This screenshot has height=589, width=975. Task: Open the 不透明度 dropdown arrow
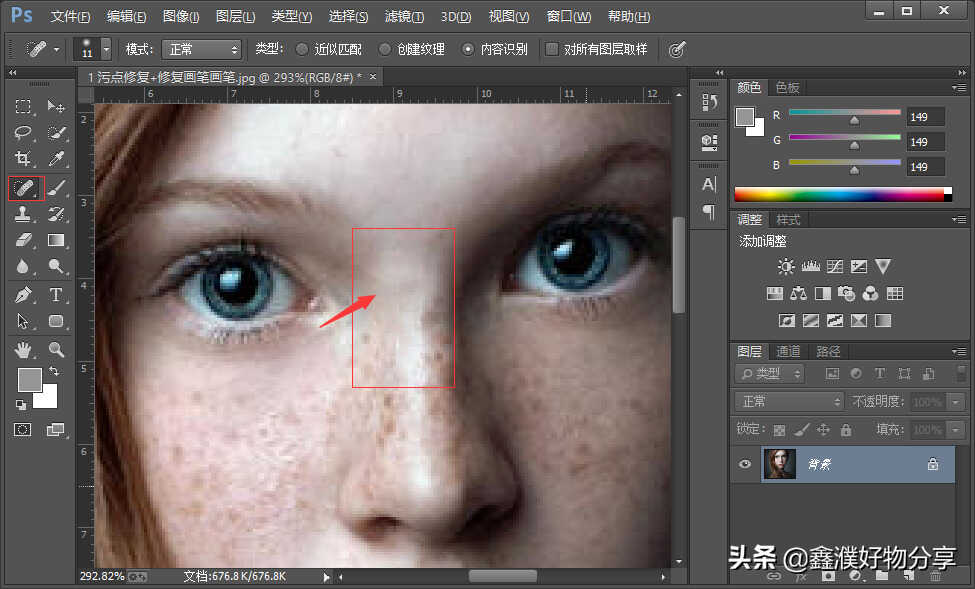[x=956, y=402]
